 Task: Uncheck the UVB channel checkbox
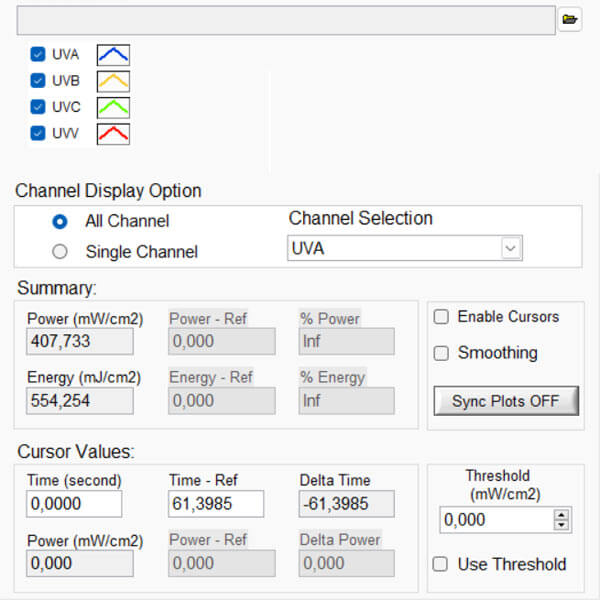click(38, 81)
